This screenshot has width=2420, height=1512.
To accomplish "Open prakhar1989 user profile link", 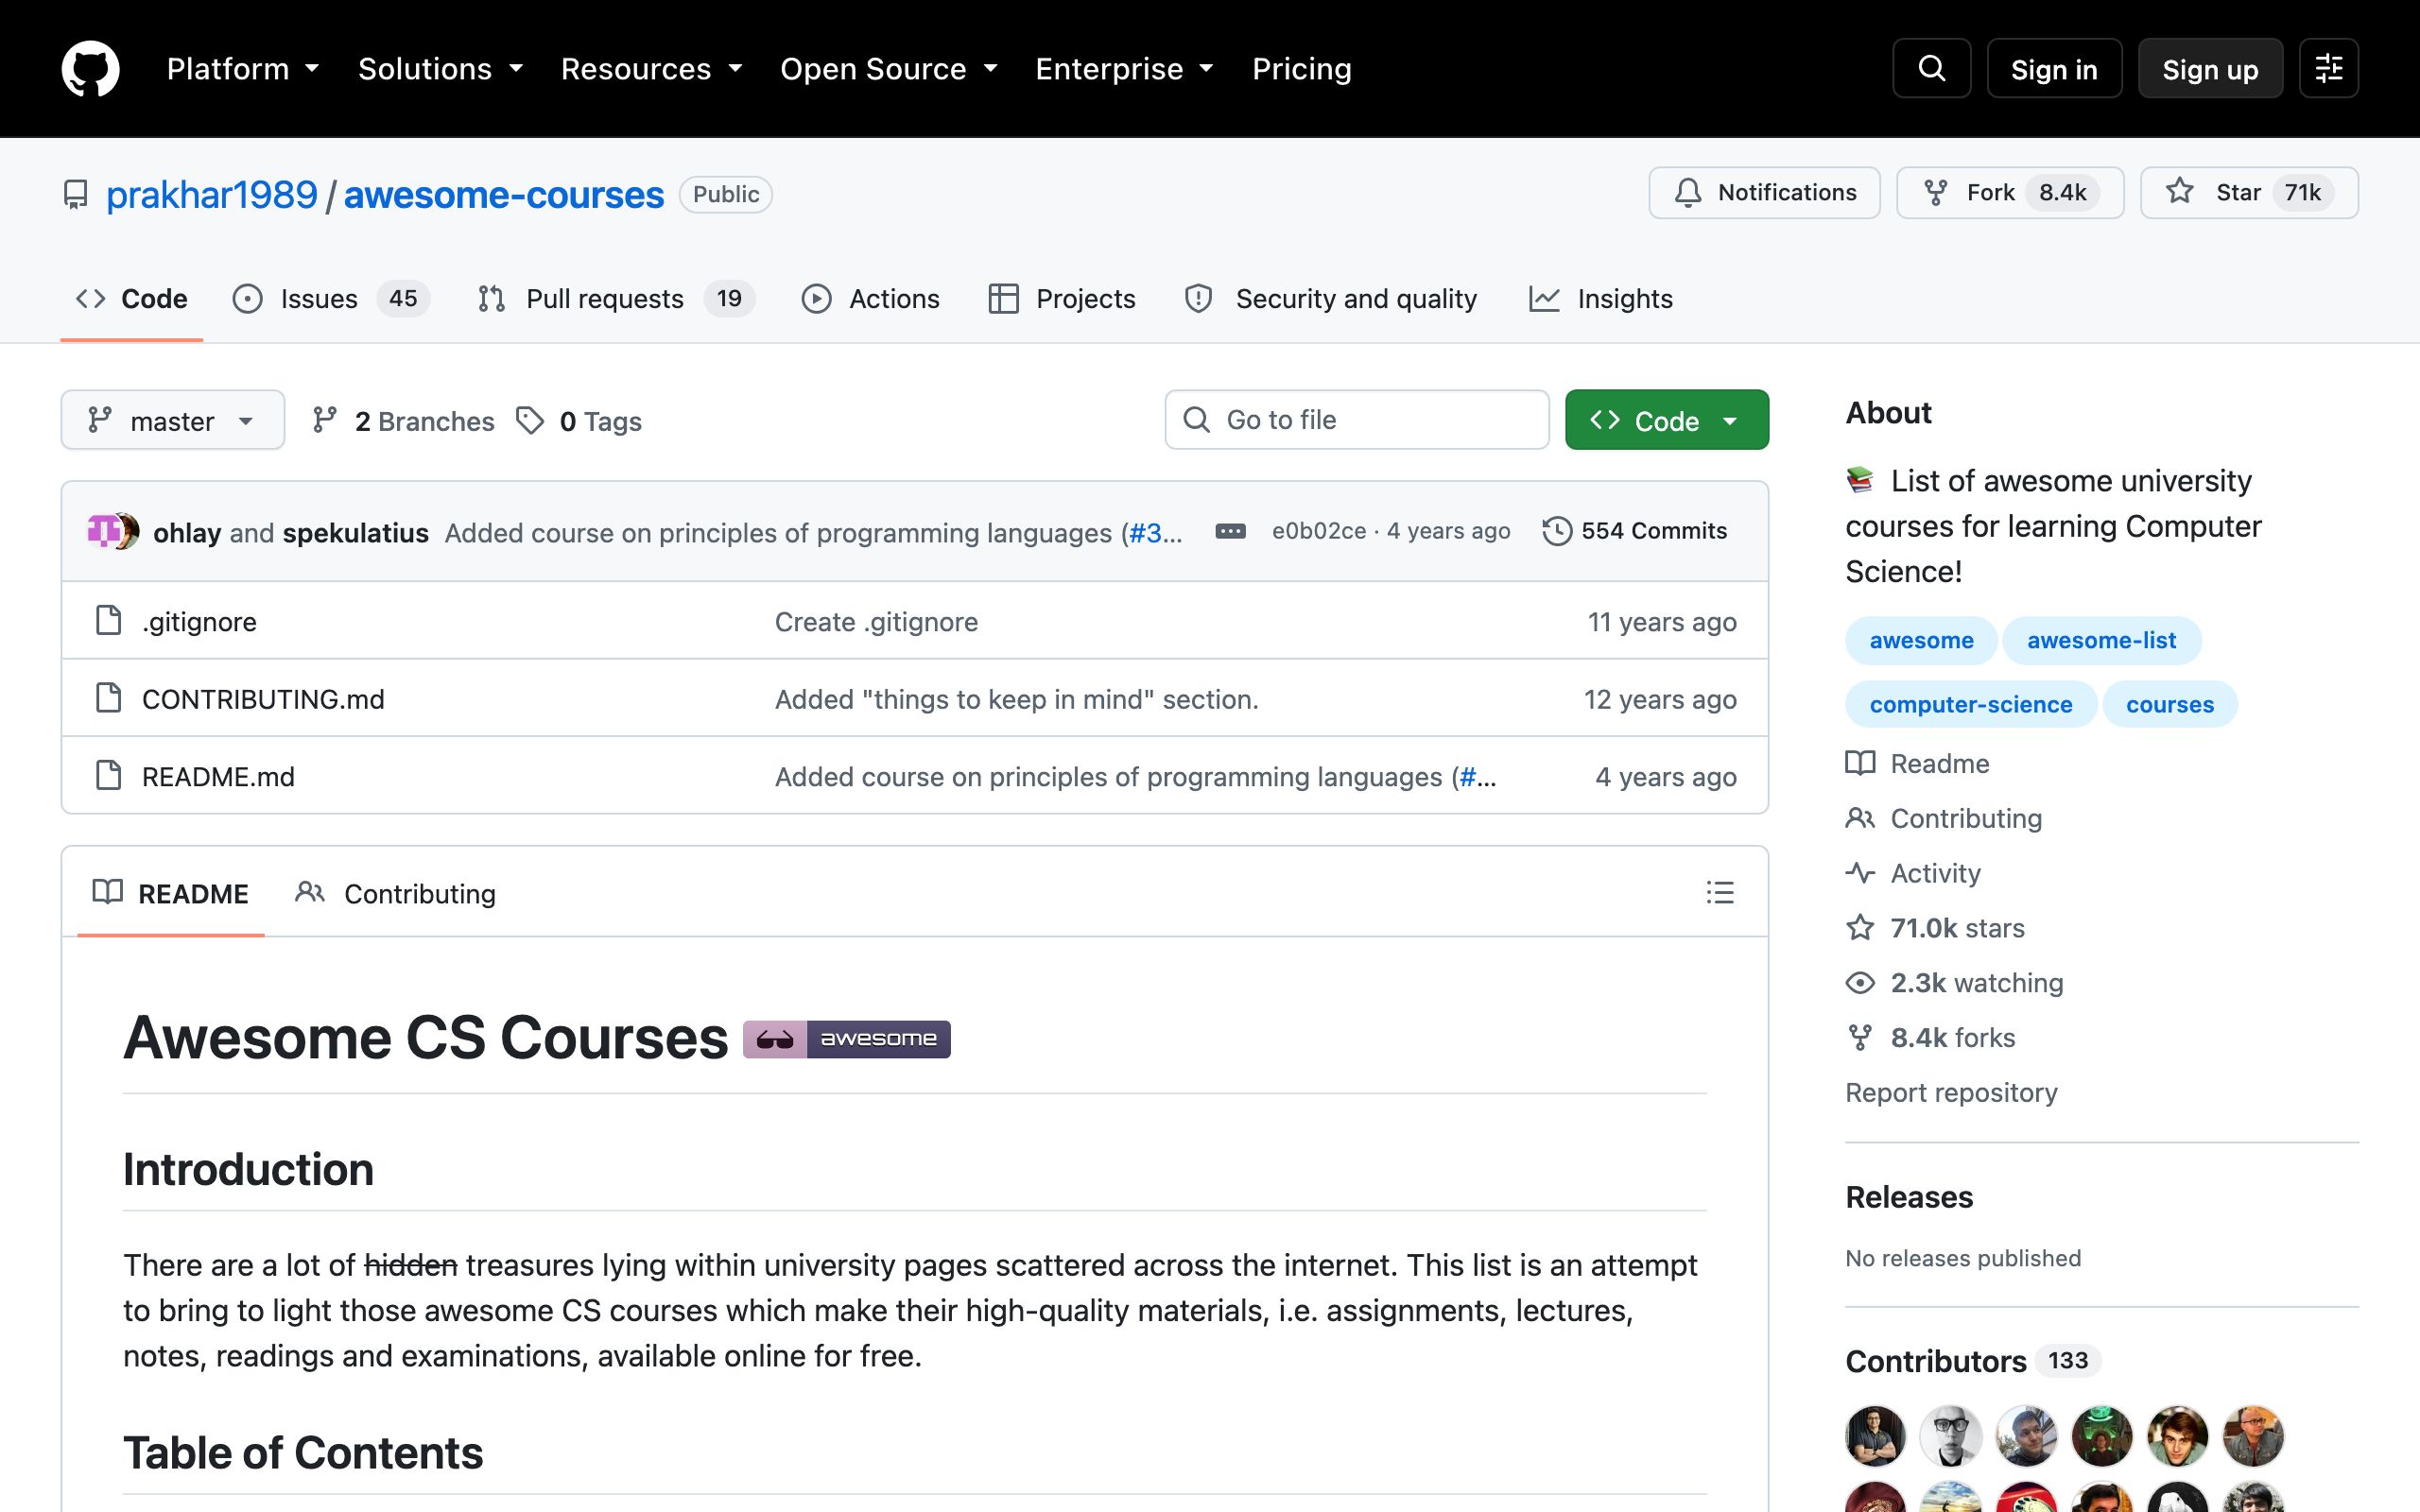I will [x=211, y=194].
